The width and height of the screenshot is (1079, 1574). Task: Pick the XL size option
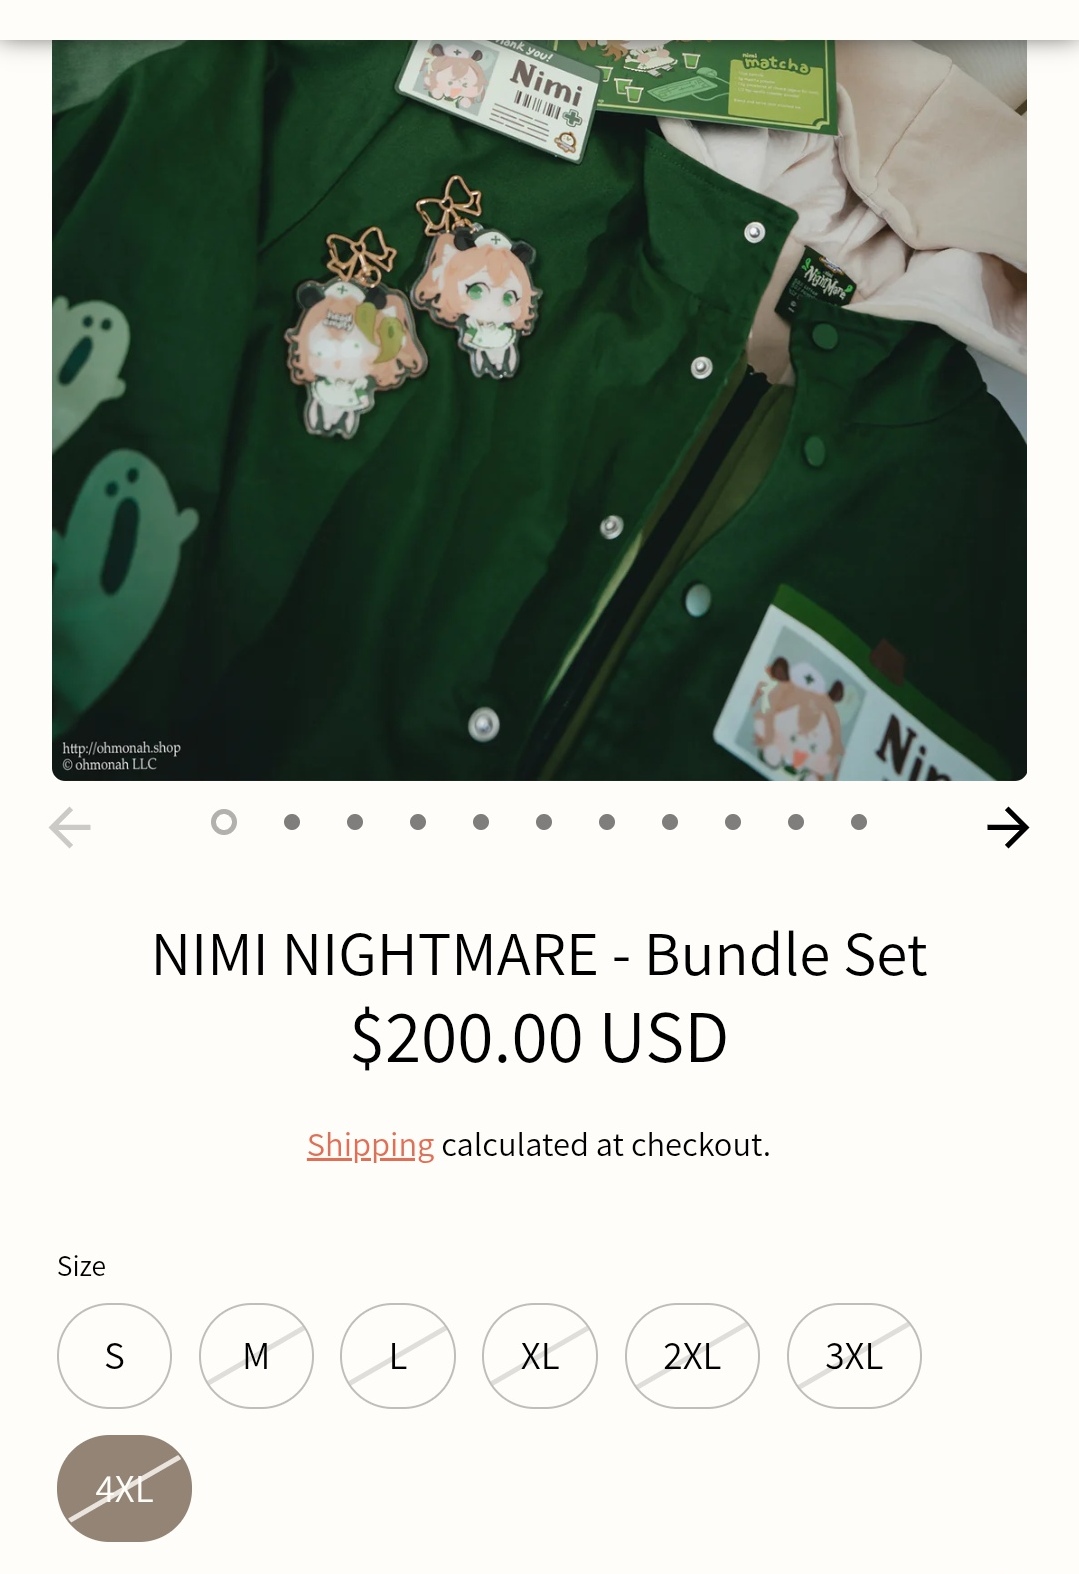pyautogui.click(x=540, y=1356)
